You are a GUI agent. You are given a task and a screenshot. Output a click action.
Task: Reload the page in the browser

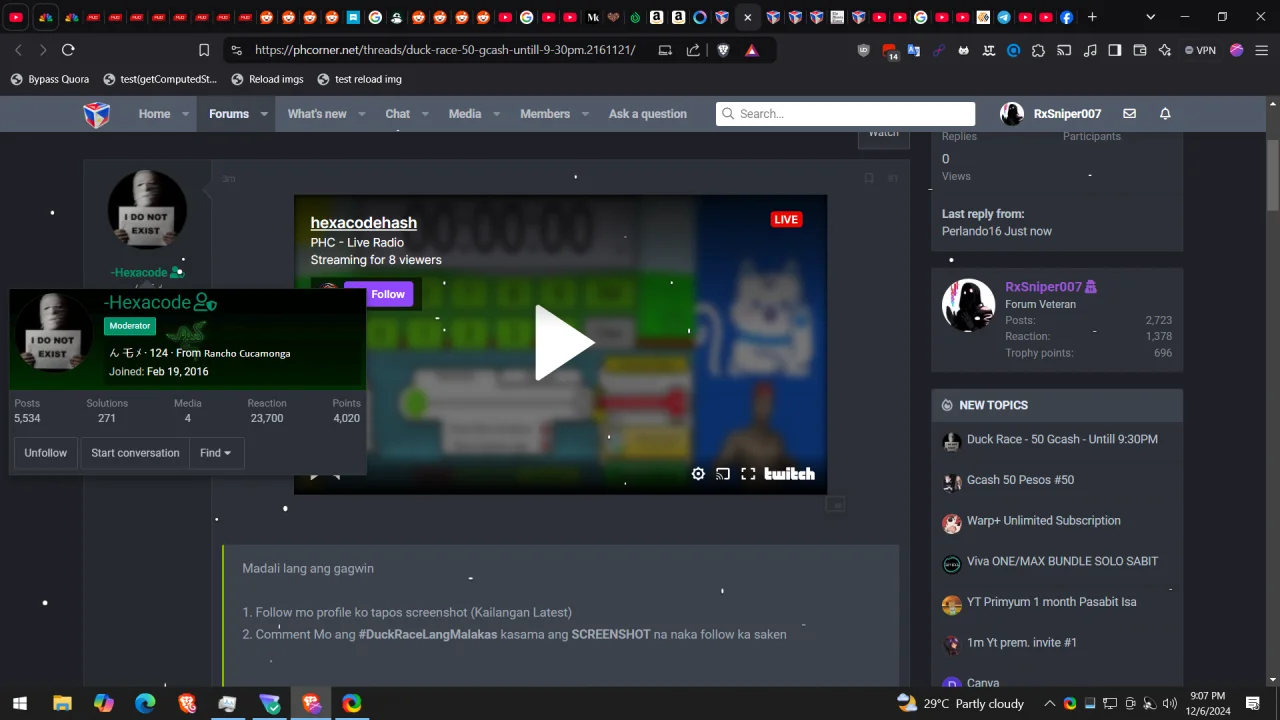[68, 50]
